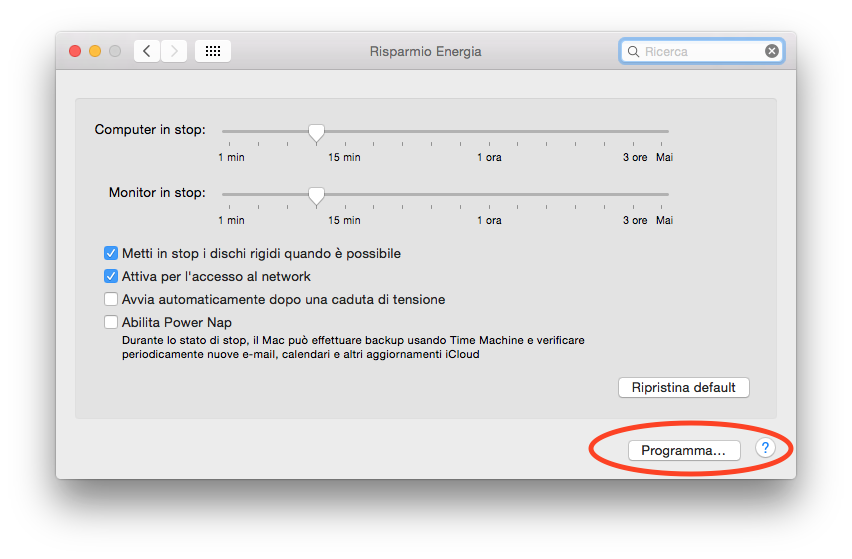
Task: Show all preferences via grid icon
Action: pos(213,51)
